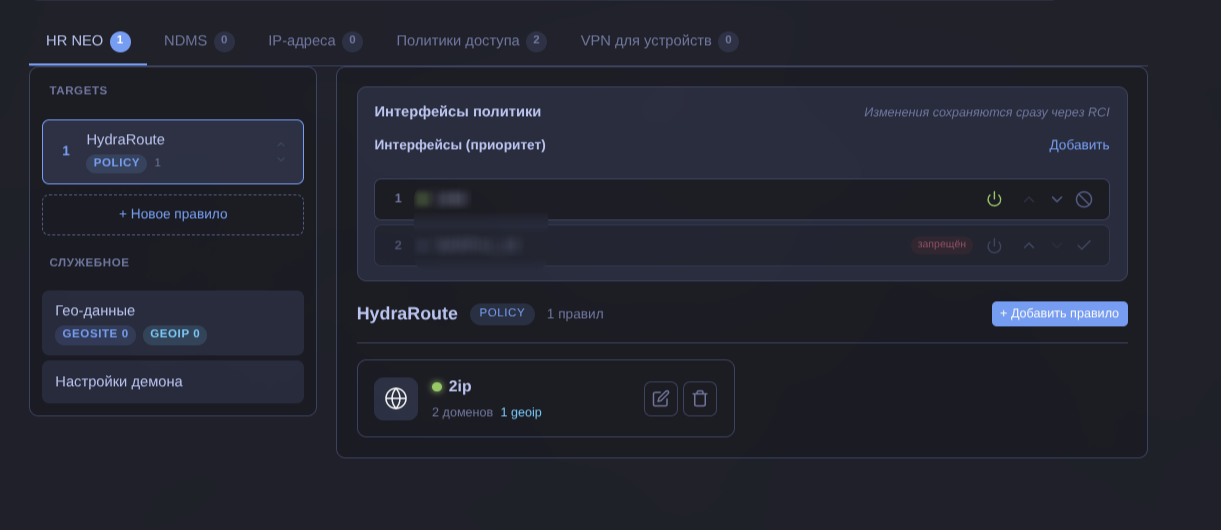
Task: Click the checkmark allow icon on interface 2
Action: (1084, 245)
